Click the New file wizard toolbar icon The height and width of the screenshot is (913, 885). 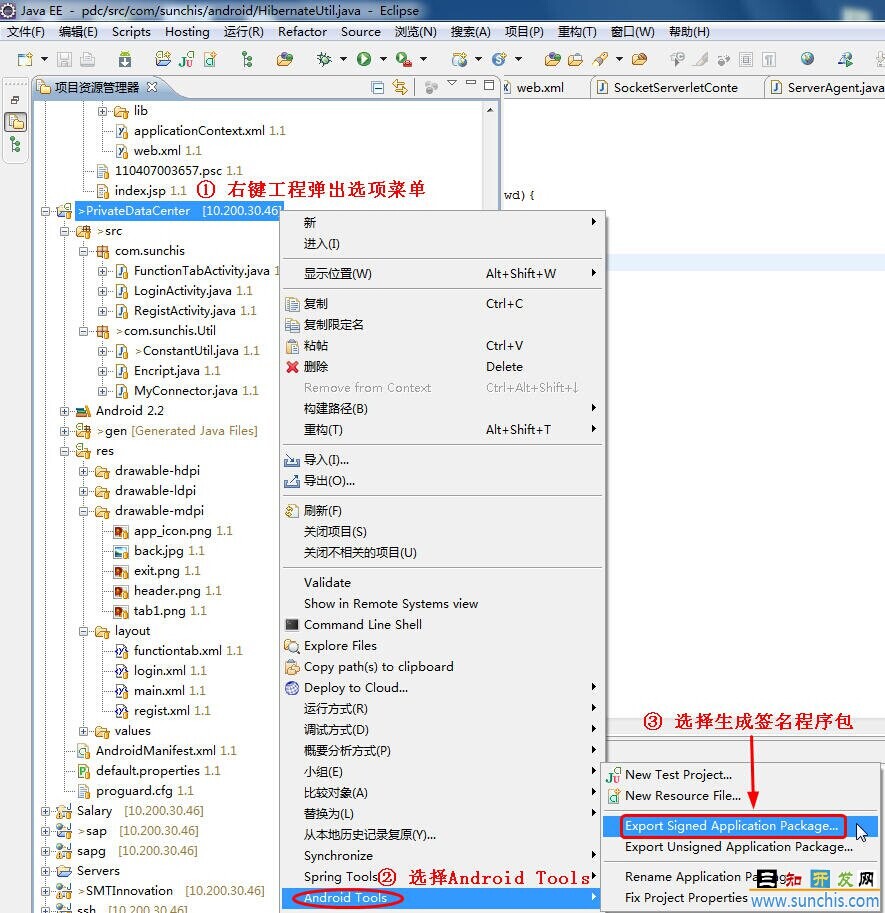[x=24, y=59]
